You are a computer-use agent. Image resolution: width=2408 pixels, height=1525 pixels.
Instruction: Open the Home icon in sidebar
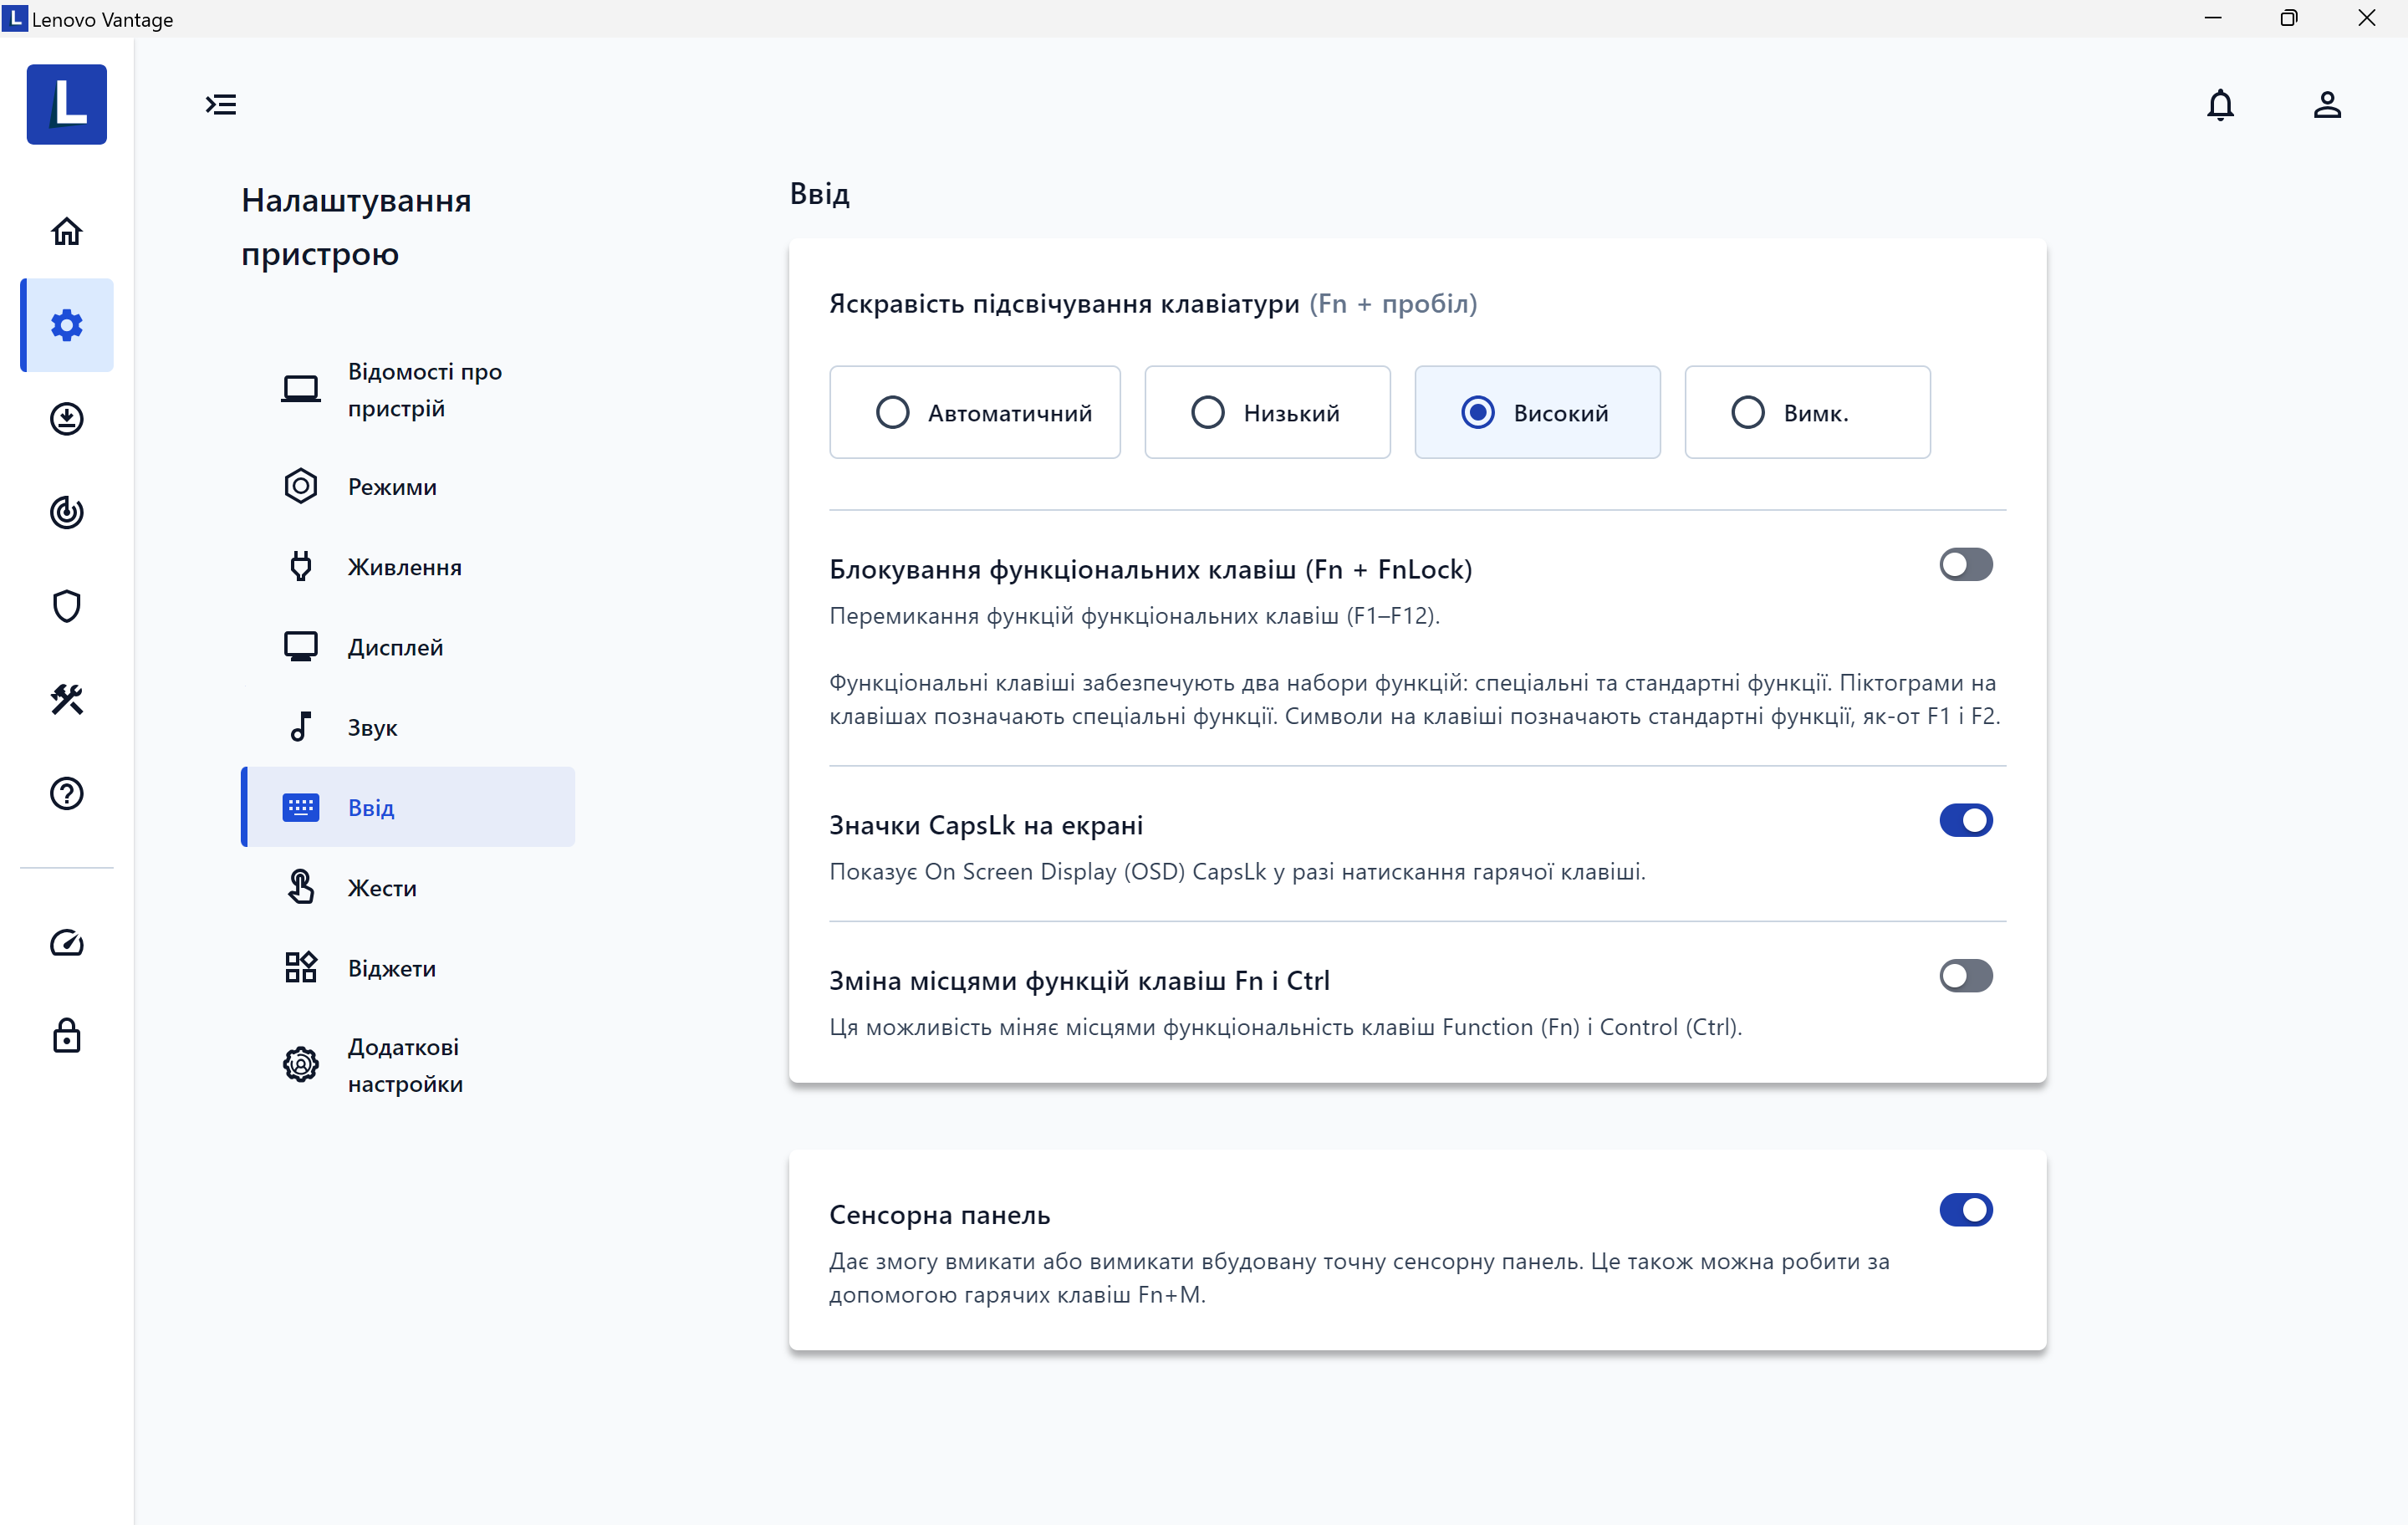(x=66, y=231)
